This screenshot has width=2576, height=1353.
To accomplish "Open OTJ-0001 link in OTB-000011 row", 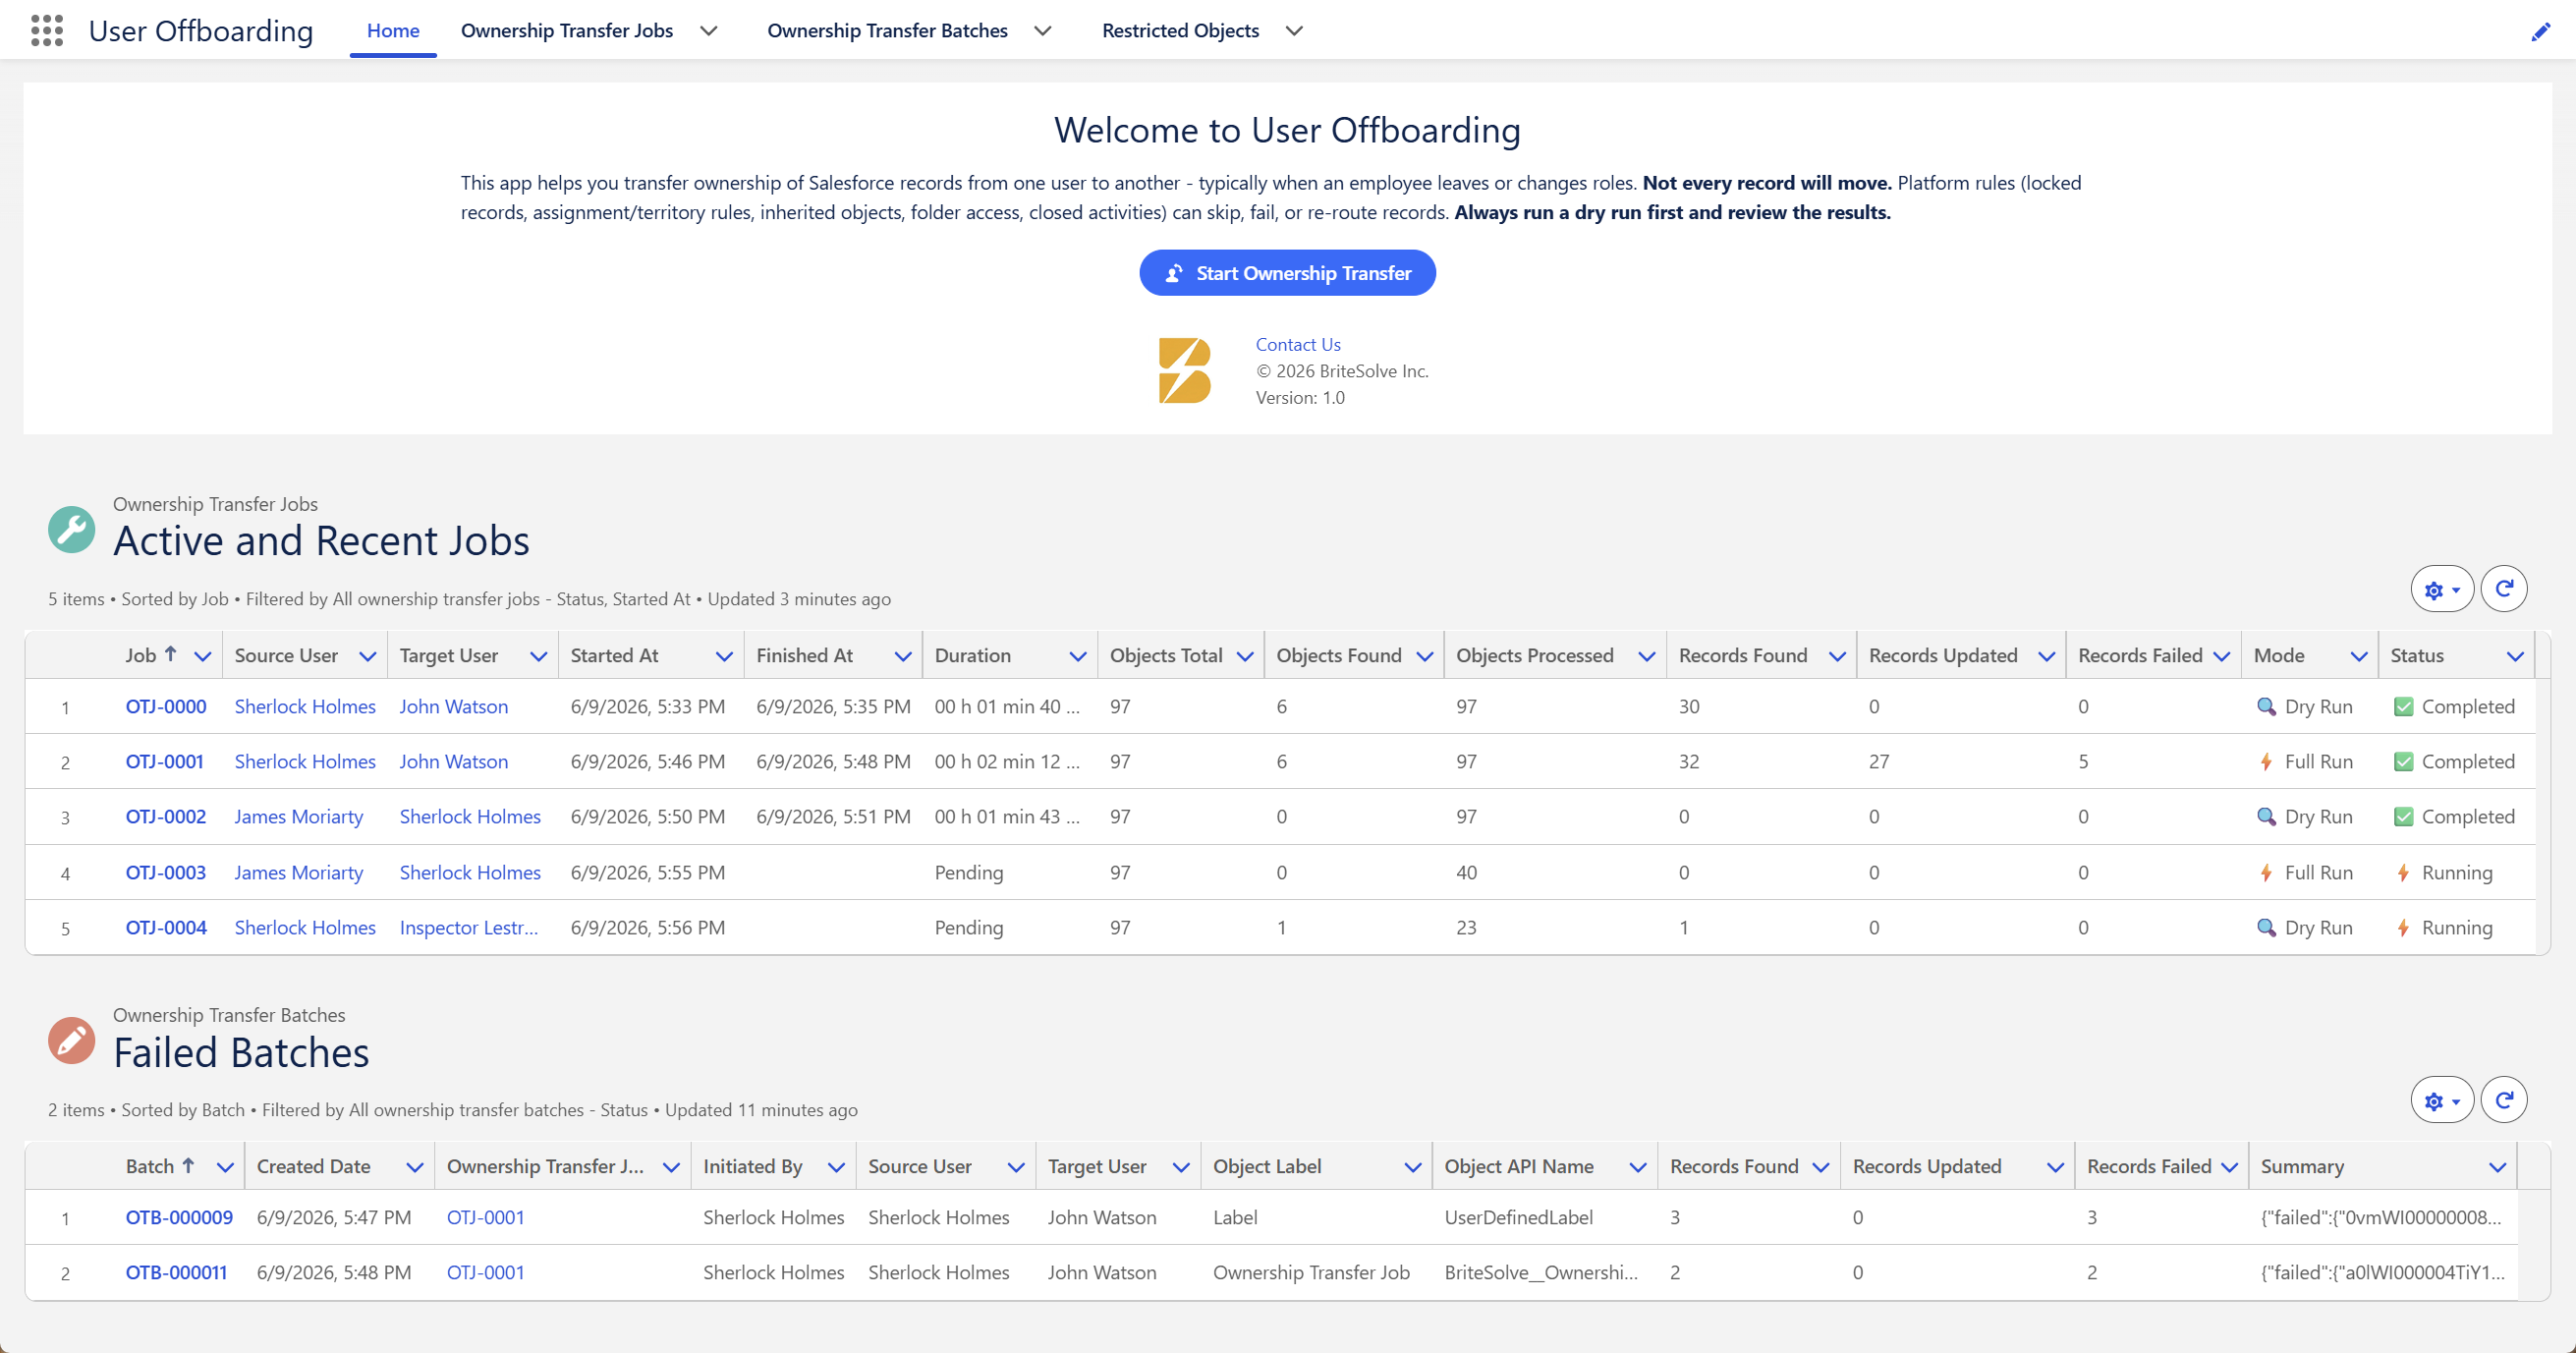I will (486, 1273).
